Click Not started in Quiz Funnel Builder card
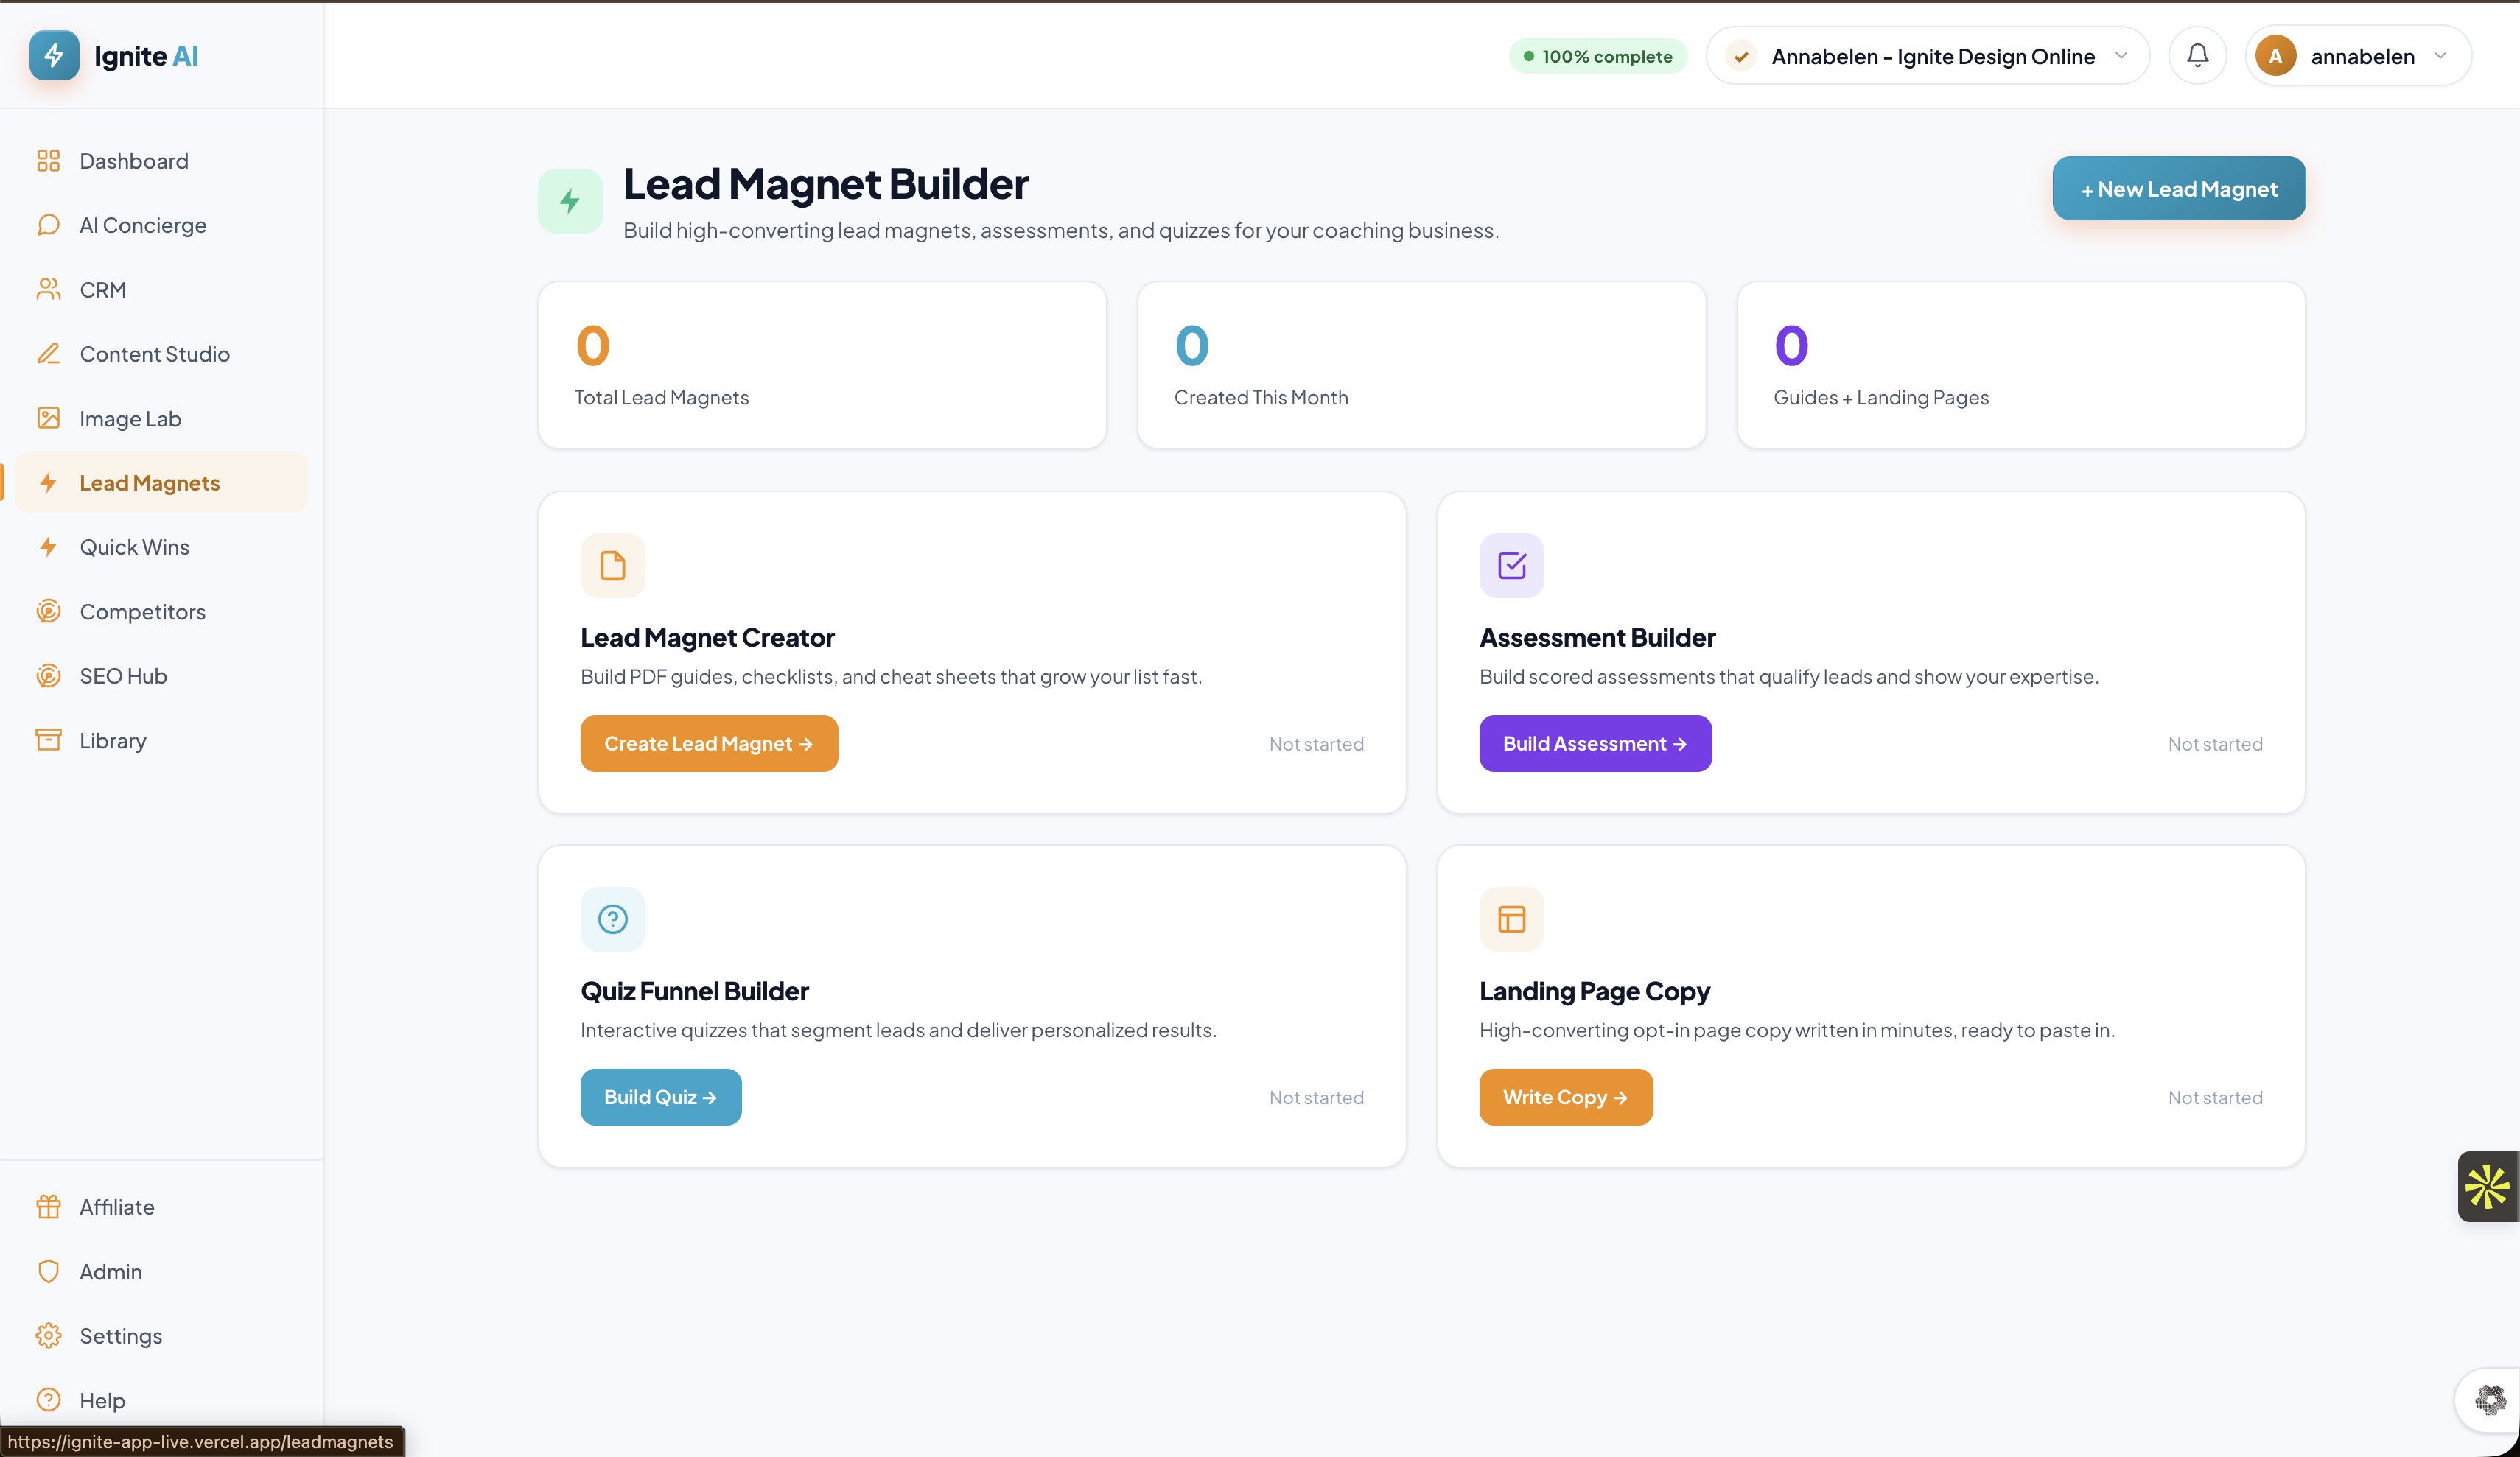 [x=1316, y=1098]
